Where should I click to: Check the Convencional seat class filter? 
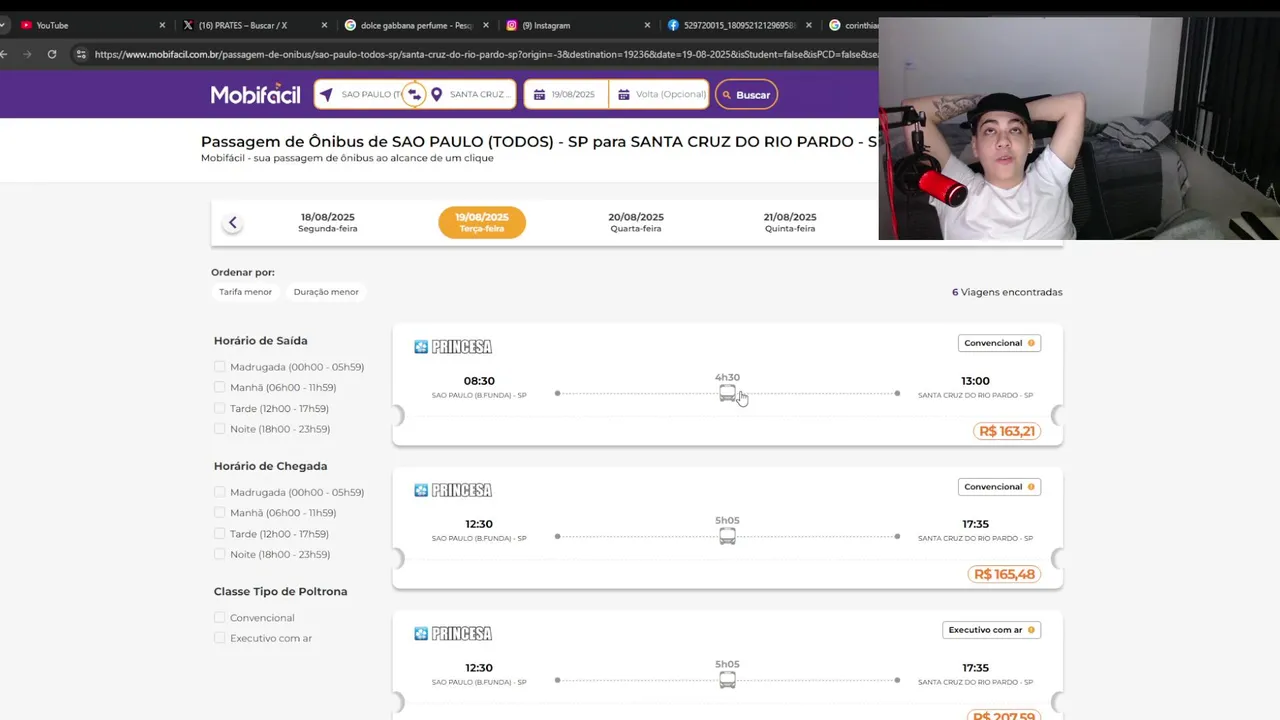(219, 618)
